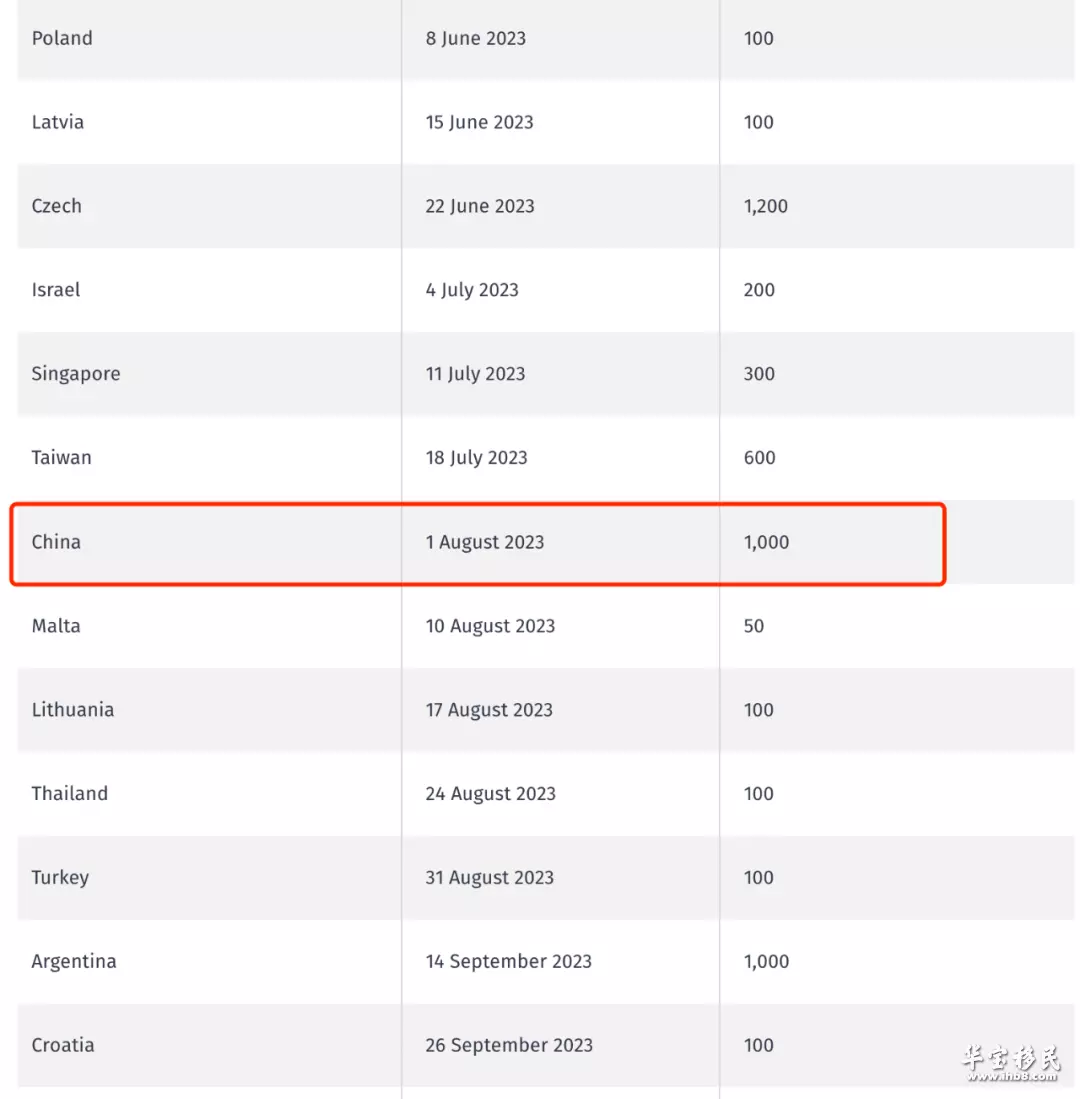Select China's 1,000 quota value
Image resolution: width=1080 pixels, height=1099 pixels.
[x=766, y=542]
